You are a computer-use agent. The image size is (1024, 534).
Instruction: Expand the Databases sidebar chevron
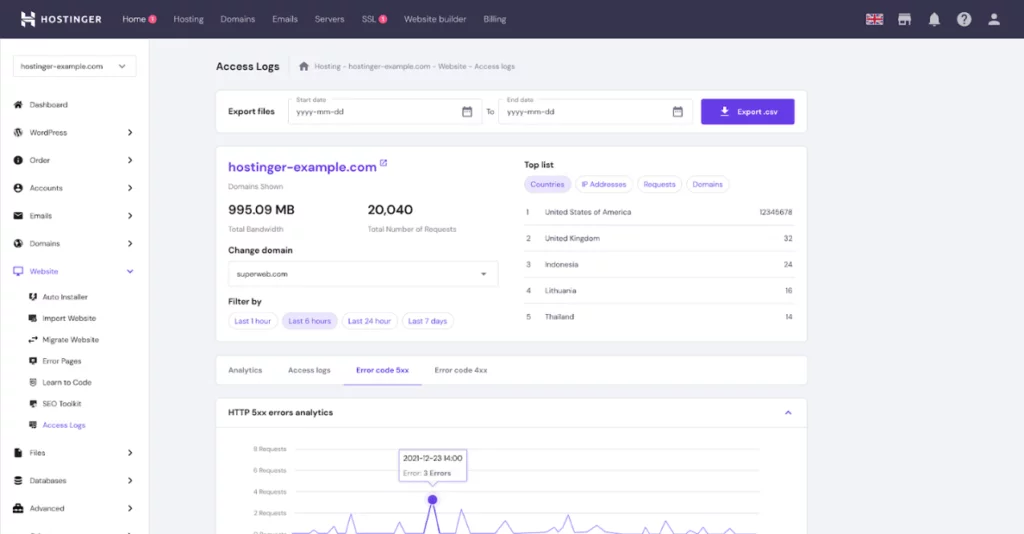(x=130, y=480)
